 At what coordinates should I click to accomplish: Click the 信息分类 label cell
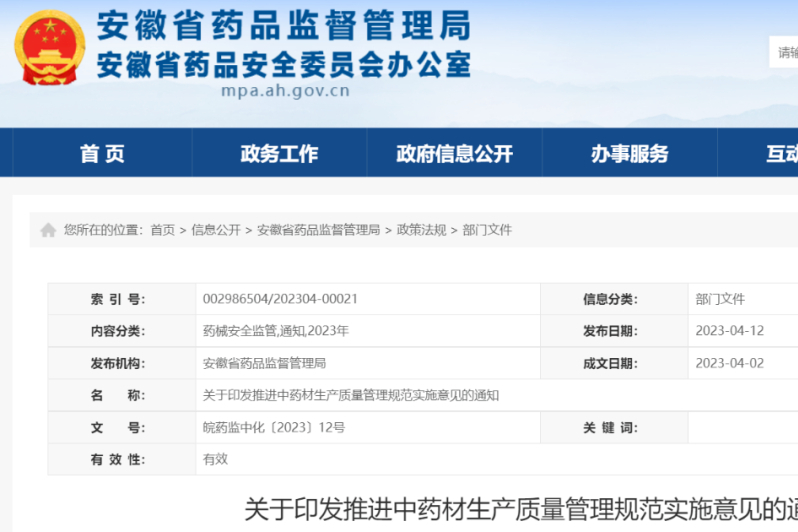click(x=614, y=299)
